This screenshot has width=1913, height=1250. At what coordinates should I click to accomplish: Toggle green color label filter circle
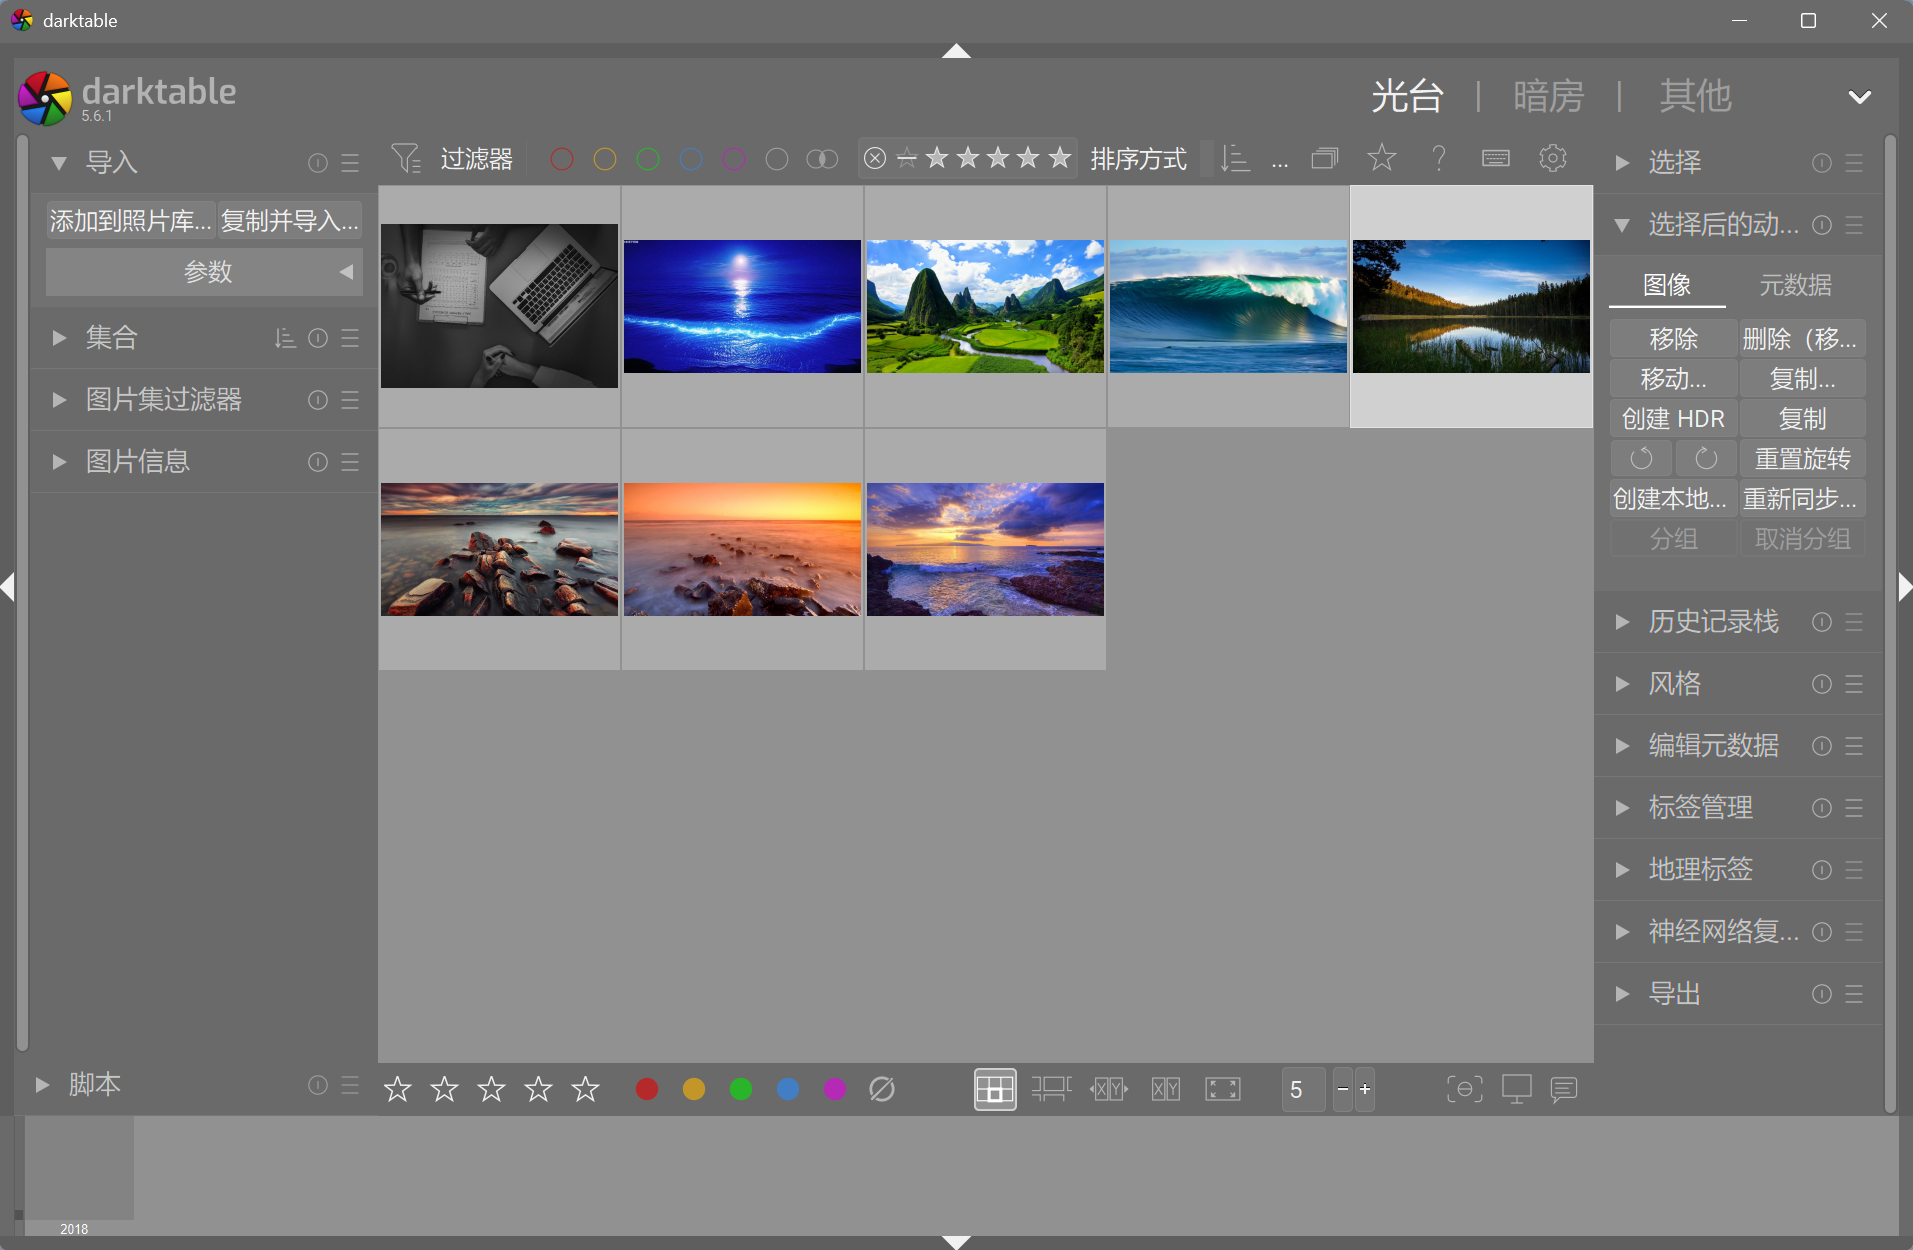point(648,158)
